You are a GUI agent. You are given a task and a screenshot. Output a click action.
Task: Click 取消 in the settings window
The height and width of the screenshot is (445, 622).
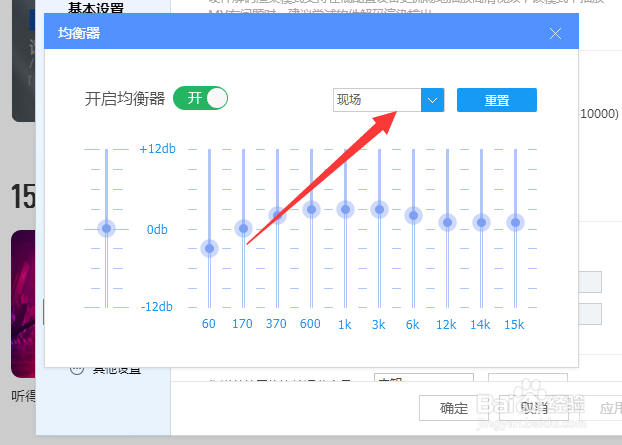point(534,408)
